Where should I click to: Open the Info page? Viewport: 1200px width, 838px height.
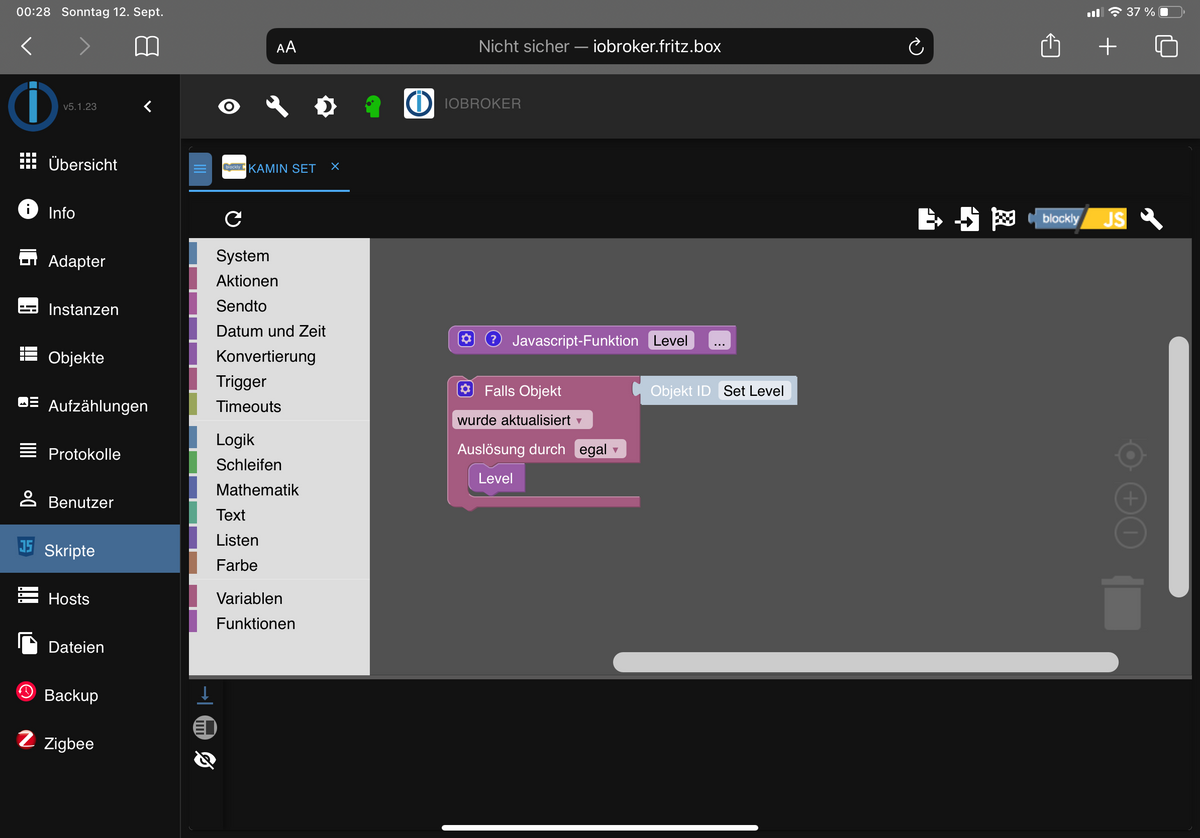pos(90,212)
